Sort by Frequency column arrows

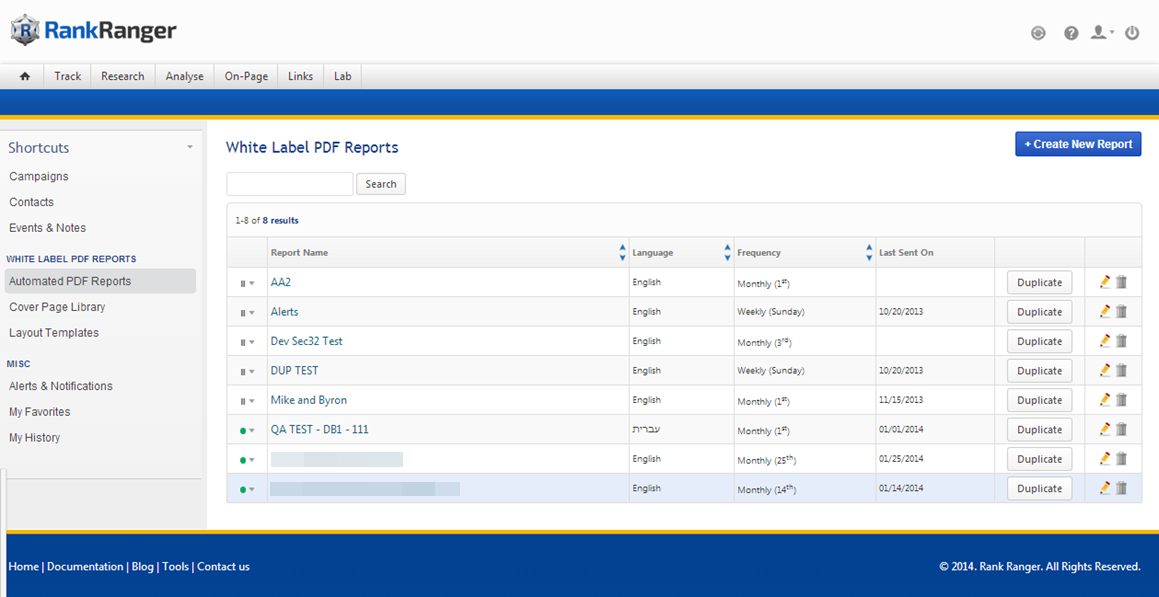[x=869, y=253]
